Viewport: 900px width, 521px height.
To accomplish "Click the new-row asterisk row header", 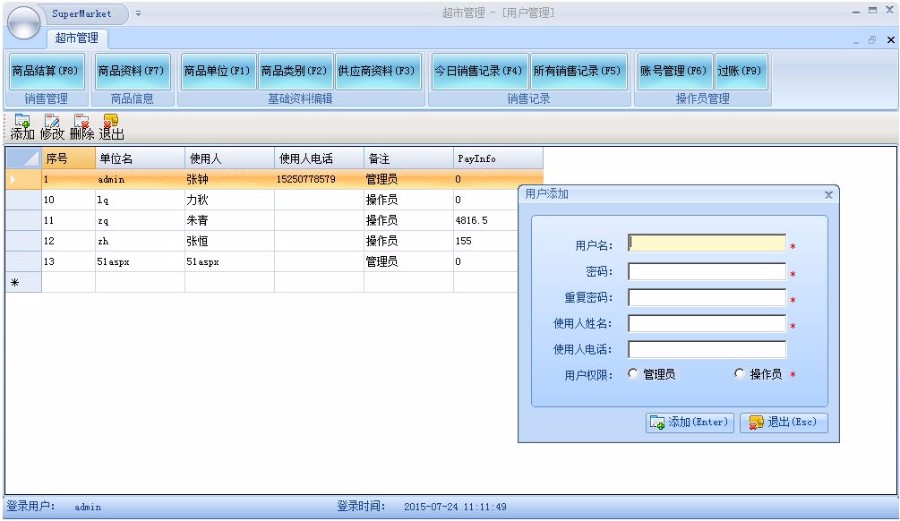I will coord(24,282).
